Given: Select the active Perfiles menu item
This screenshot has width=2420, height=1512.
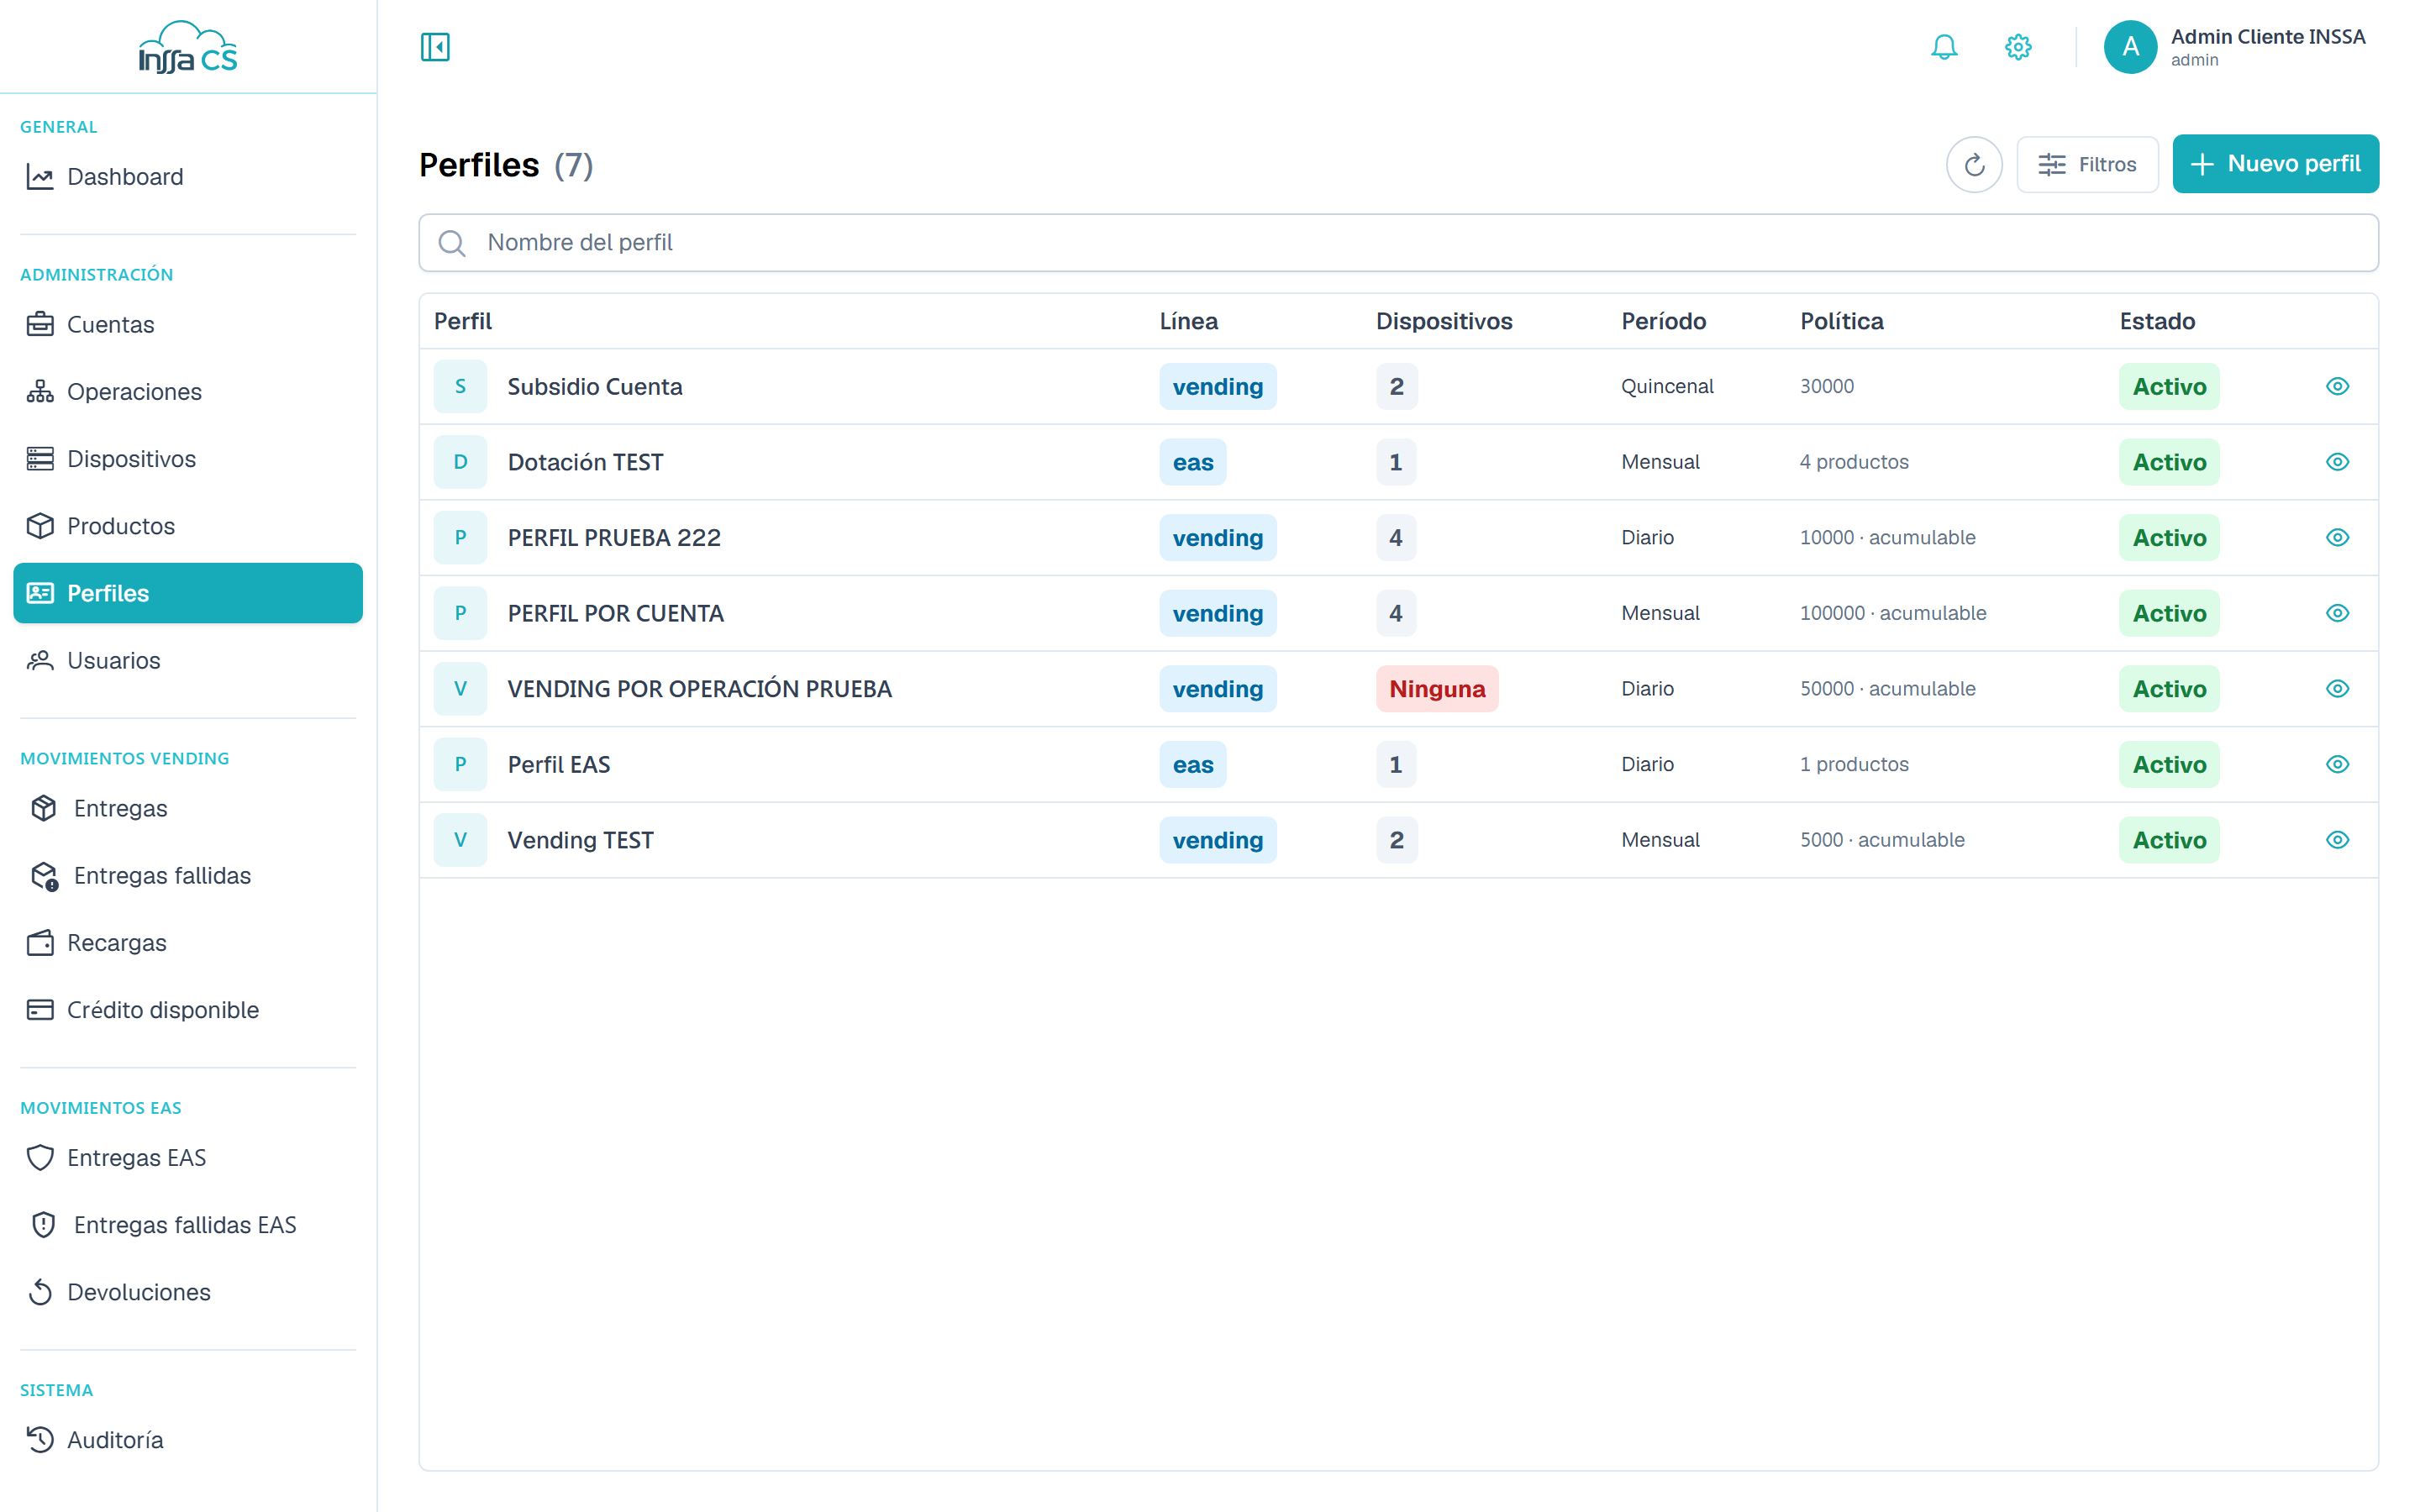Looking at the screenshot, I should pyautogui.click(x=188, y=593).
